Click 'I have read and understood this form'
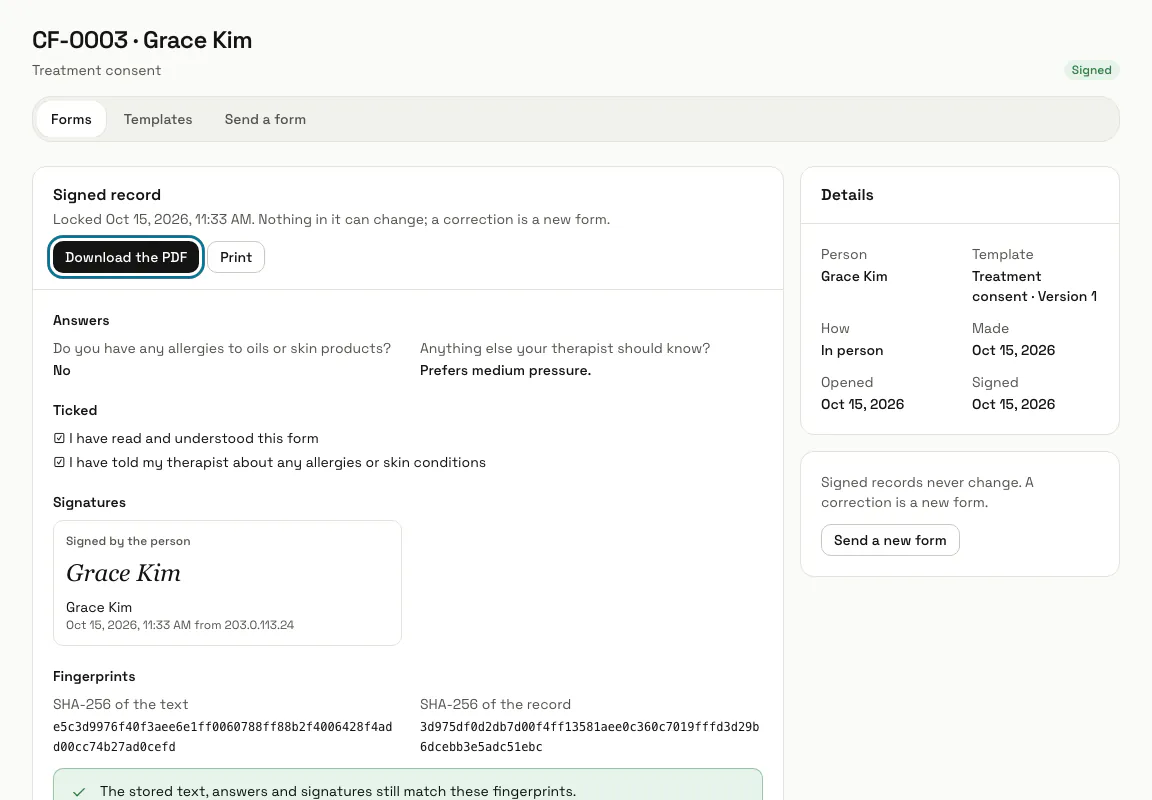This screenshot has height=800, width=1152. click(x=194, y=439)
